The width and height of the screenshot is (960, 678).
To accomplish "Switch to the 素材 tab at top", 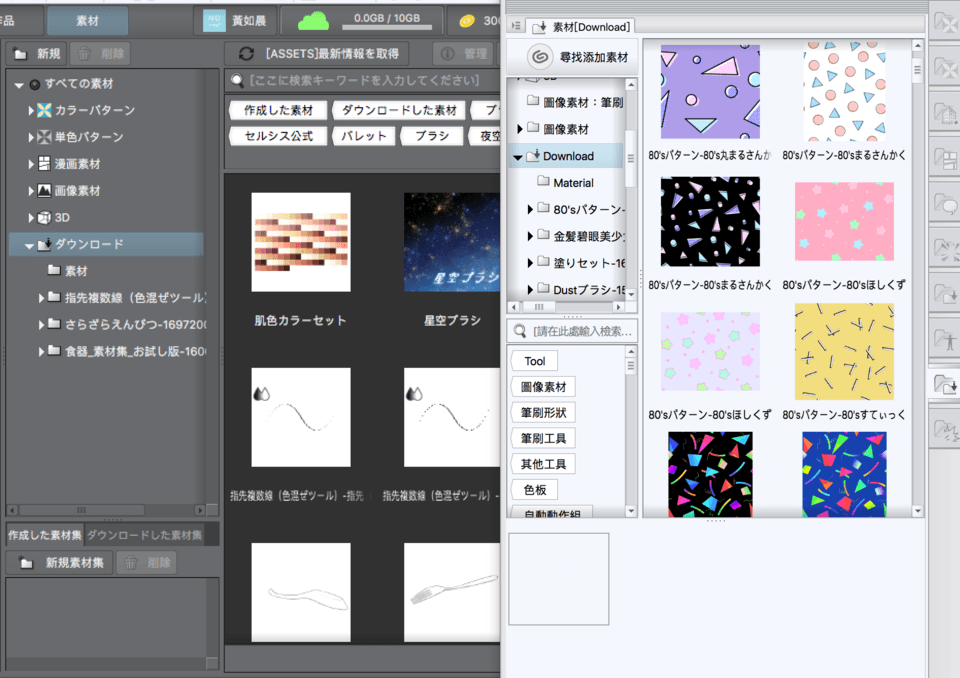I will coord(87,20).
